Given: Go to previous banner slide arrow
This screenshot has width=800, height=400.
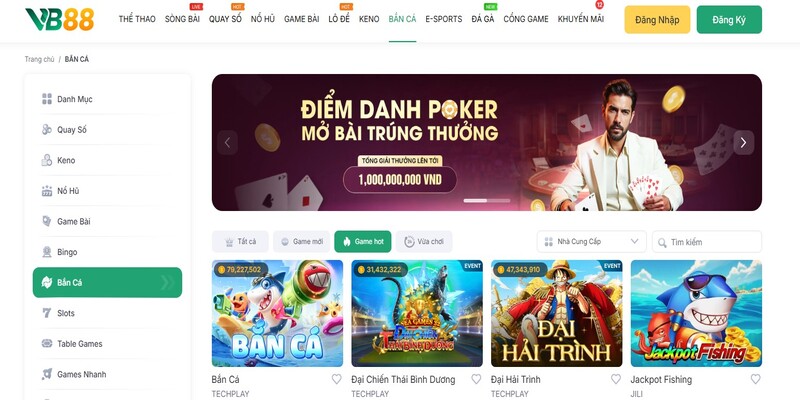Looking at the screenshot, I should pos(228,143).
